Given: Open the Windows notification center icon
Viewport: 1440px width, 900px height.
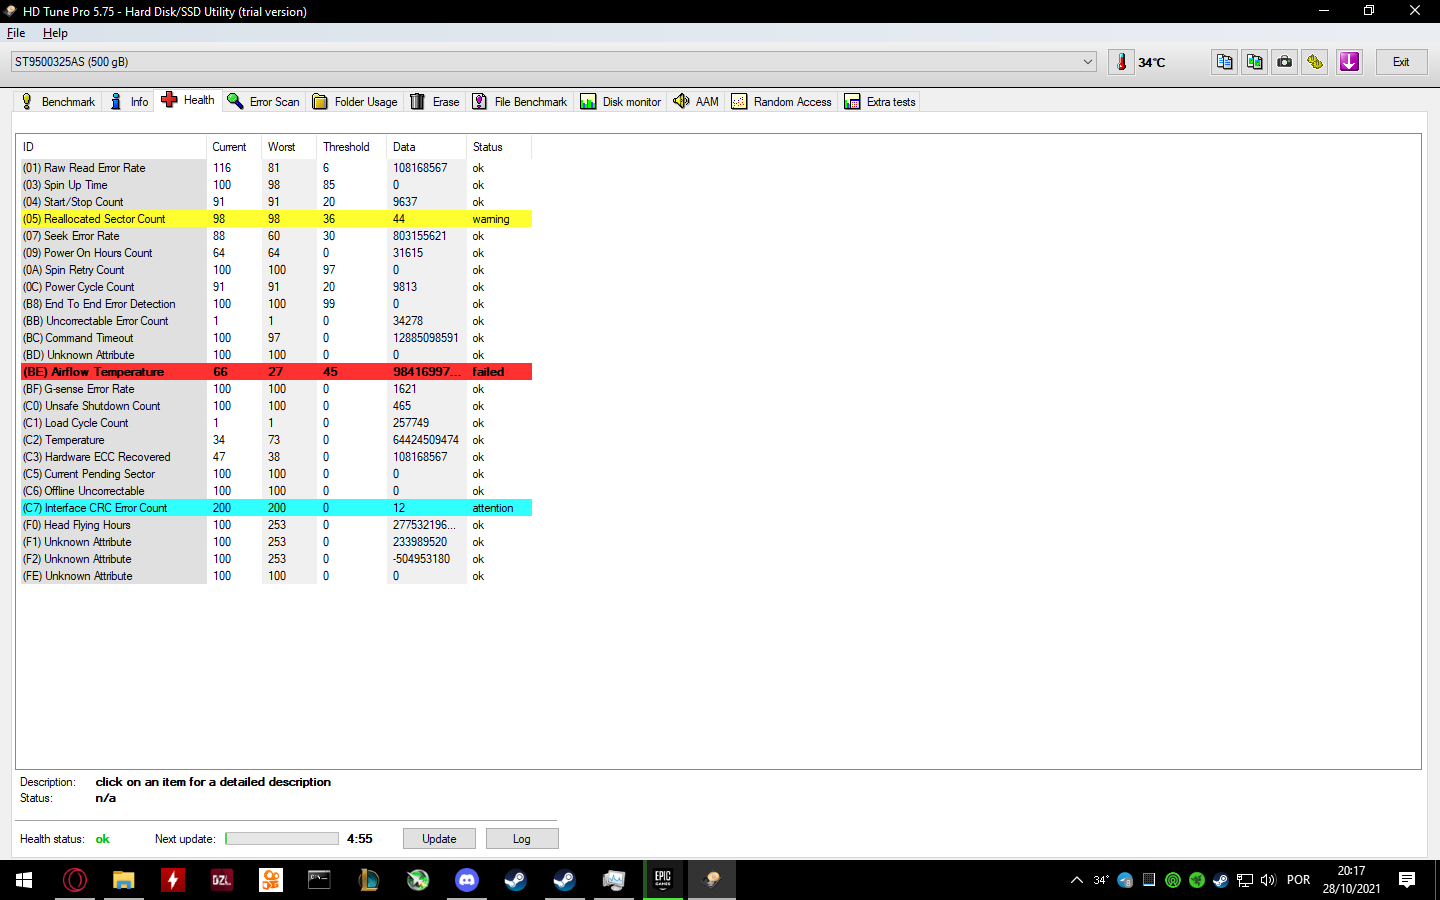Looking at the screenshot, I should (1407, 880).
